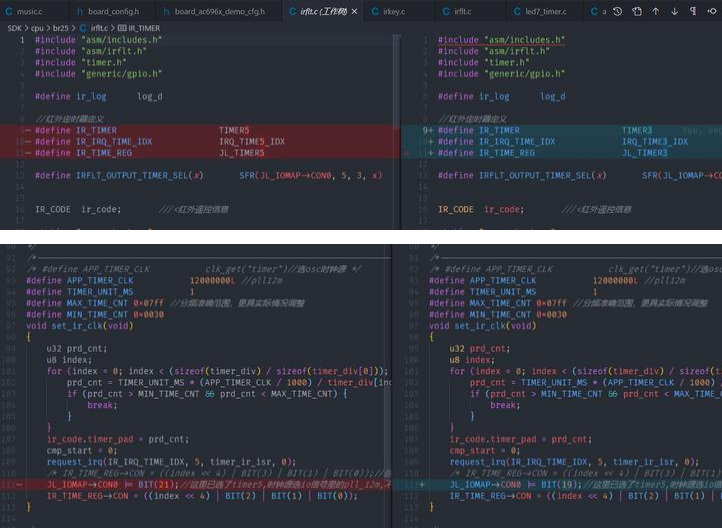Click 'ir_code.timer_pad = prd_cnt;' in left pane
Screen dimensions: 722x528
click(118, 439)
